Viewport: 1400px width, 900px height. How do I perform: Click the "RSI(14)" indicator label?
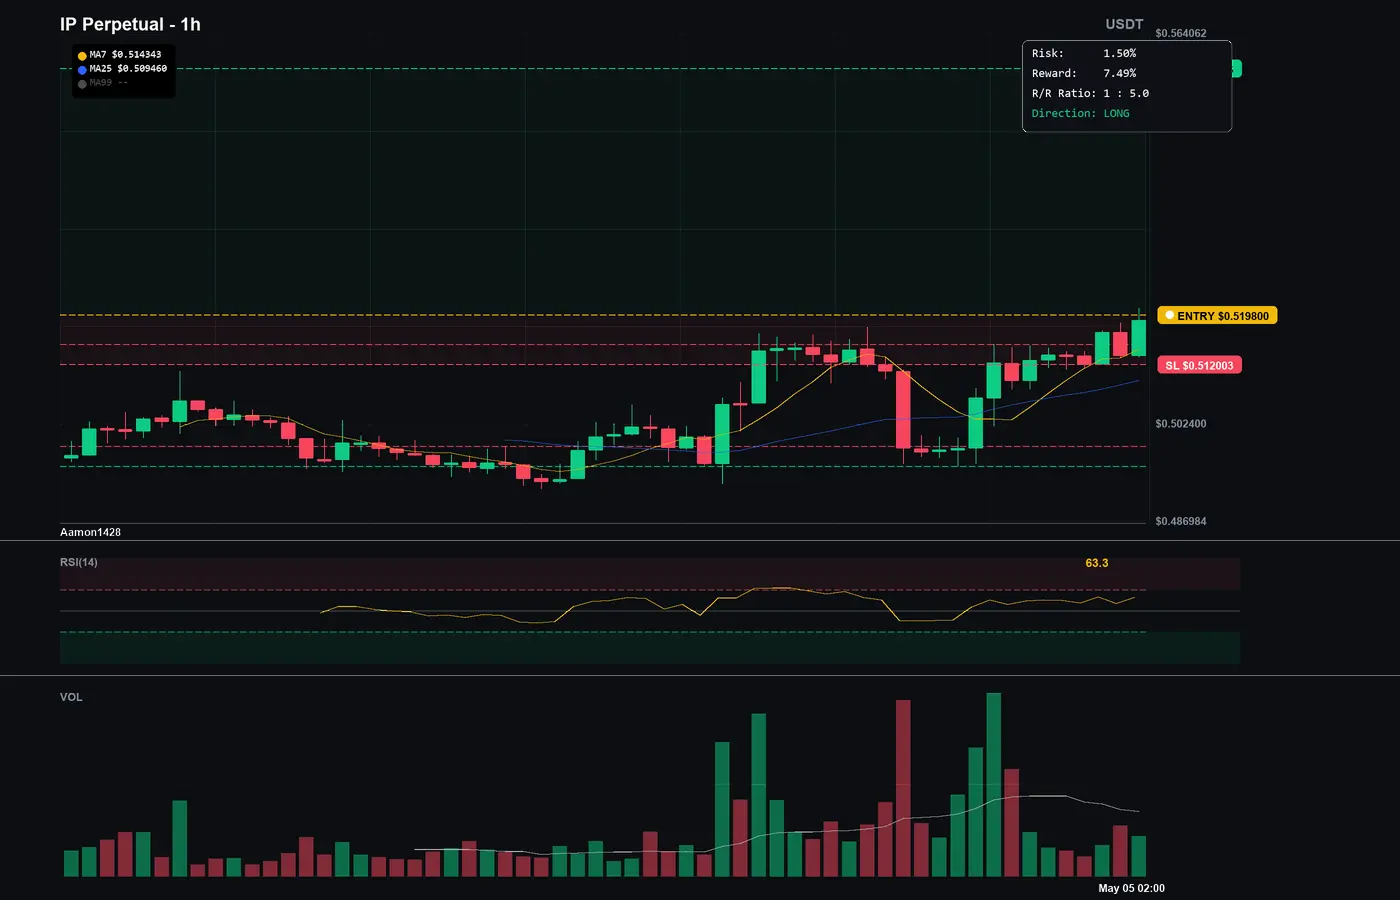point(79,562)
